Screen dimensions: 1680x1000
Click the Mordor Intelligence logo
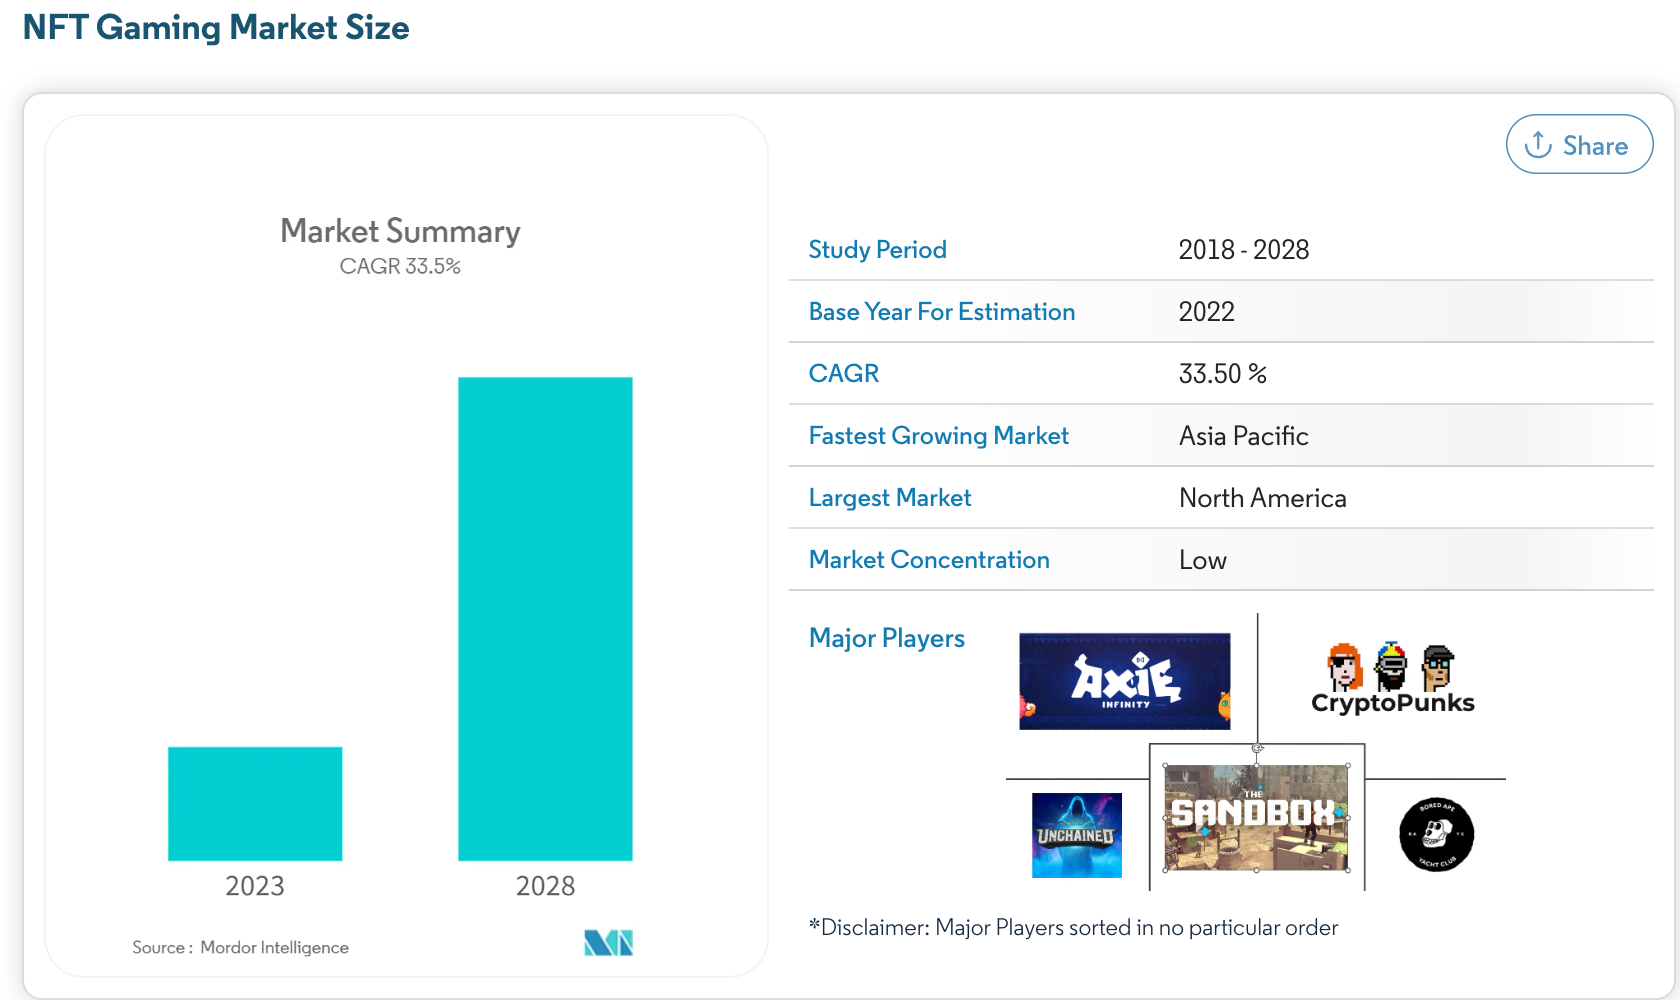click(x=607, y=941)
